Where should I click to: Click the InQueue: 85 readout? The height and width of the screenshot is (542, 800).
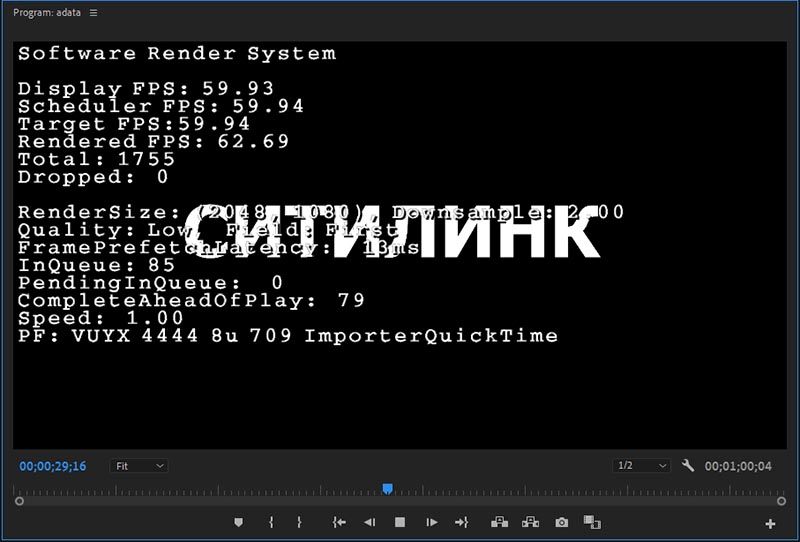click(96, 265)
